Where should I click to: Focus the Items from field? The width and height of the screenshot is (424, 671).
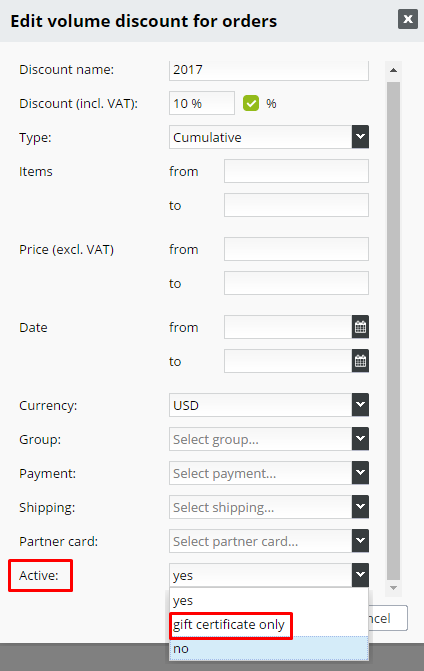point(296,171)
